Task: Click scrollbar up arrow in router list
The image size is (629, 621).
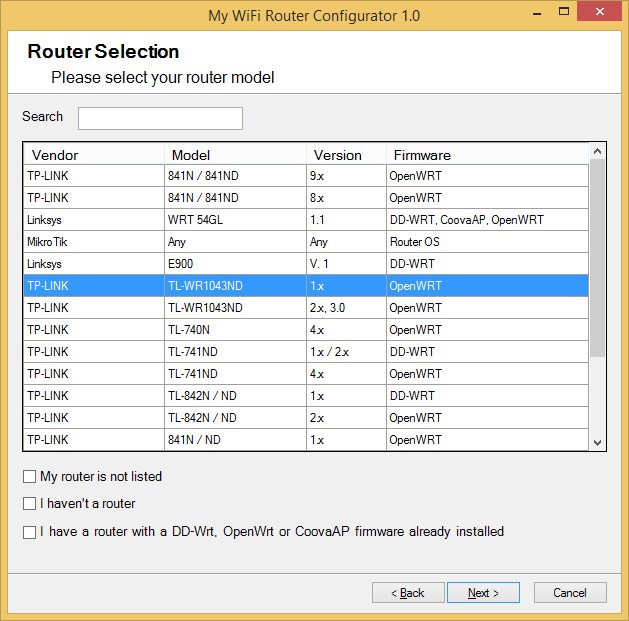Action: click(597, 151)
